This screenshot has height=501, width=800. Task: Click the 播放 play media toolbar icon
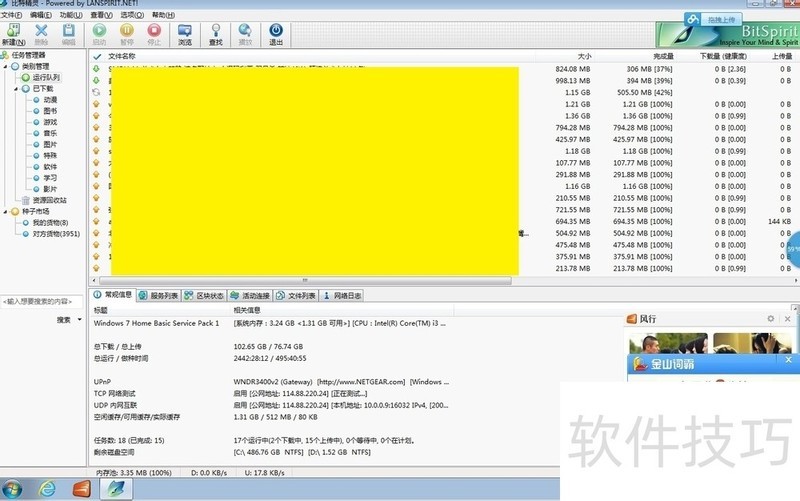(x=245, y=34)
